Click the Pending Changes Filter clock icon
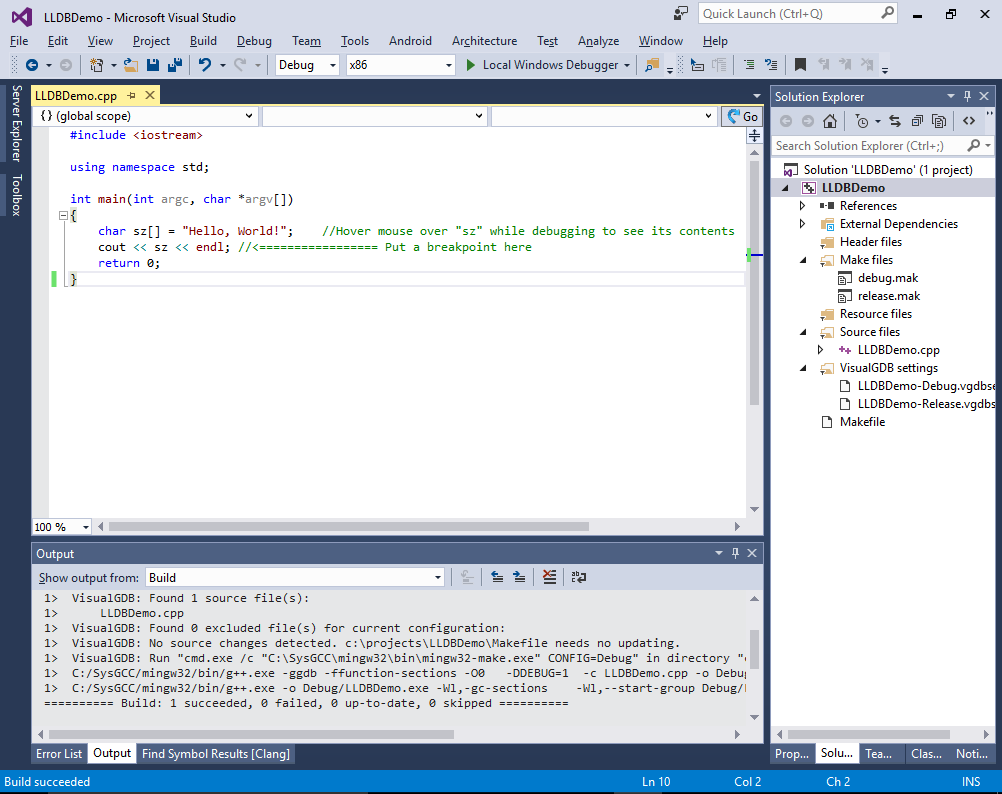Screen dimensions: 1002x794 pos(862,121)
